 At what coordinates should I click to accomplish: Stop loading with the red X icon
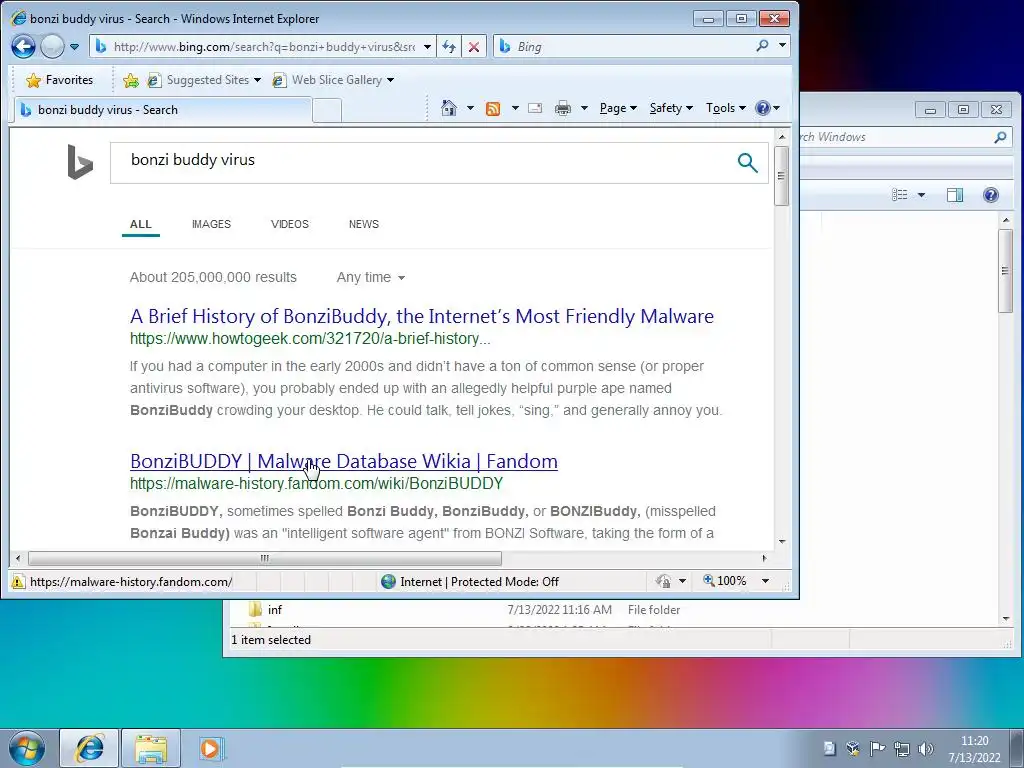tap(474, 47)
